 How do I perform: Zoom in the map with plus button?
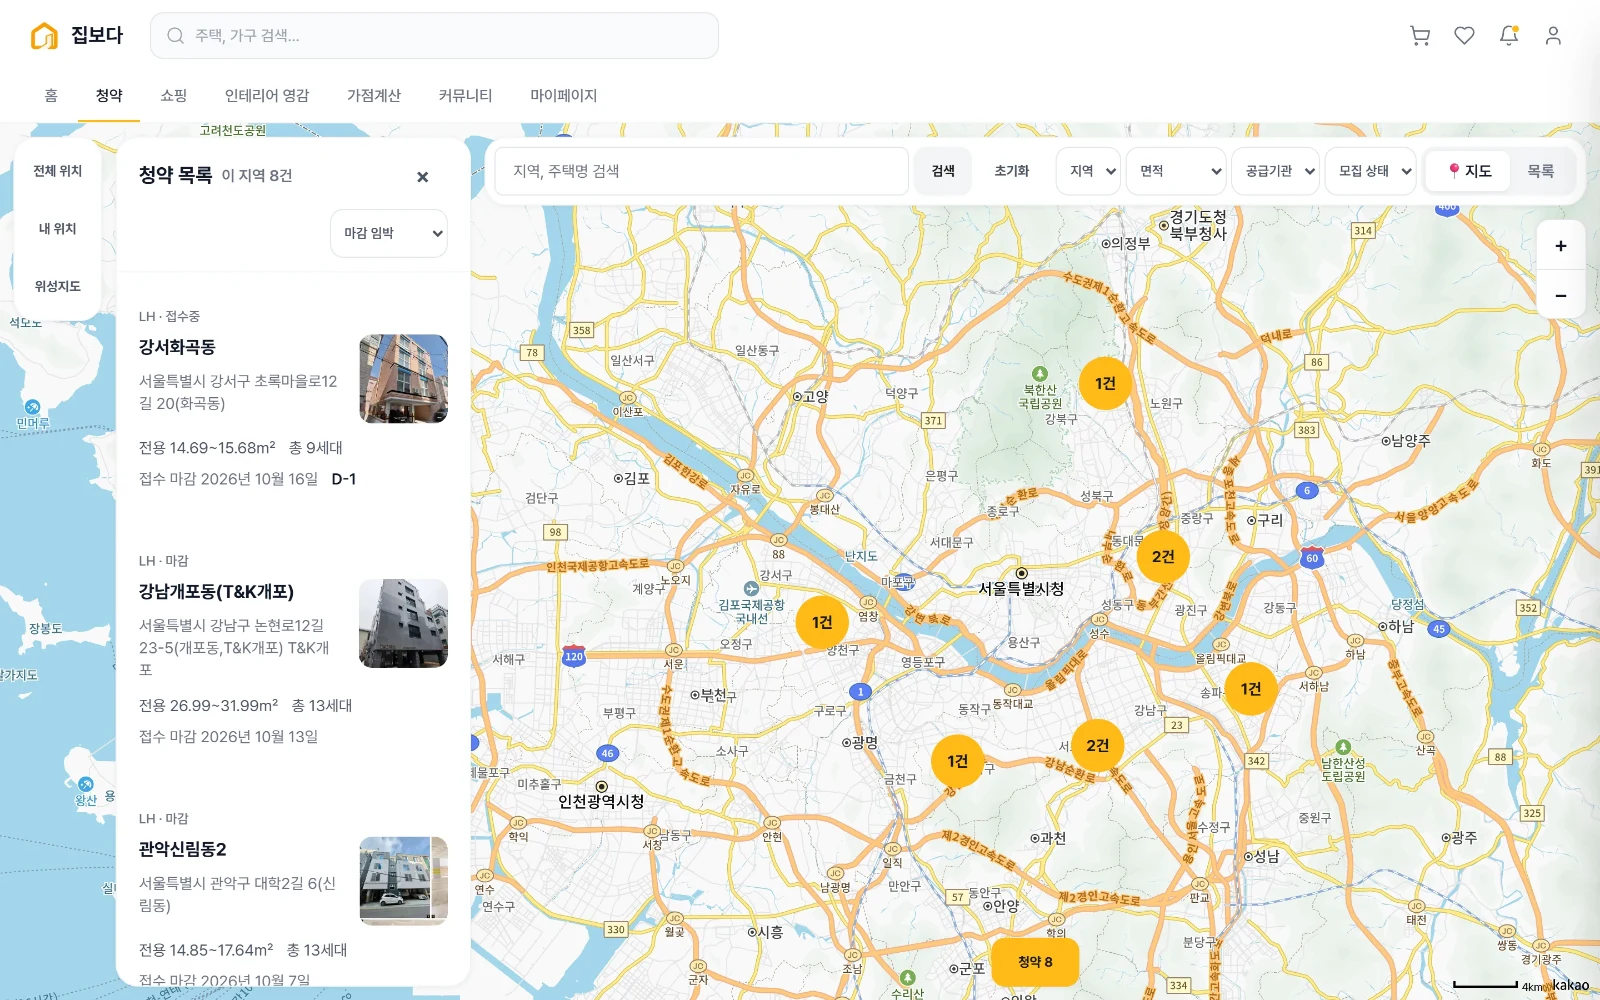coord(1560,246)
